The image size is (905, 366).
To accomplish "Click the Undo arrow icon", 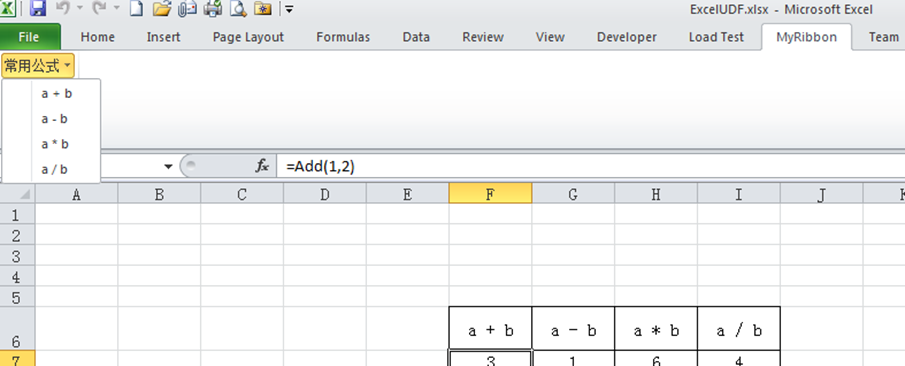I will (62, 8).
